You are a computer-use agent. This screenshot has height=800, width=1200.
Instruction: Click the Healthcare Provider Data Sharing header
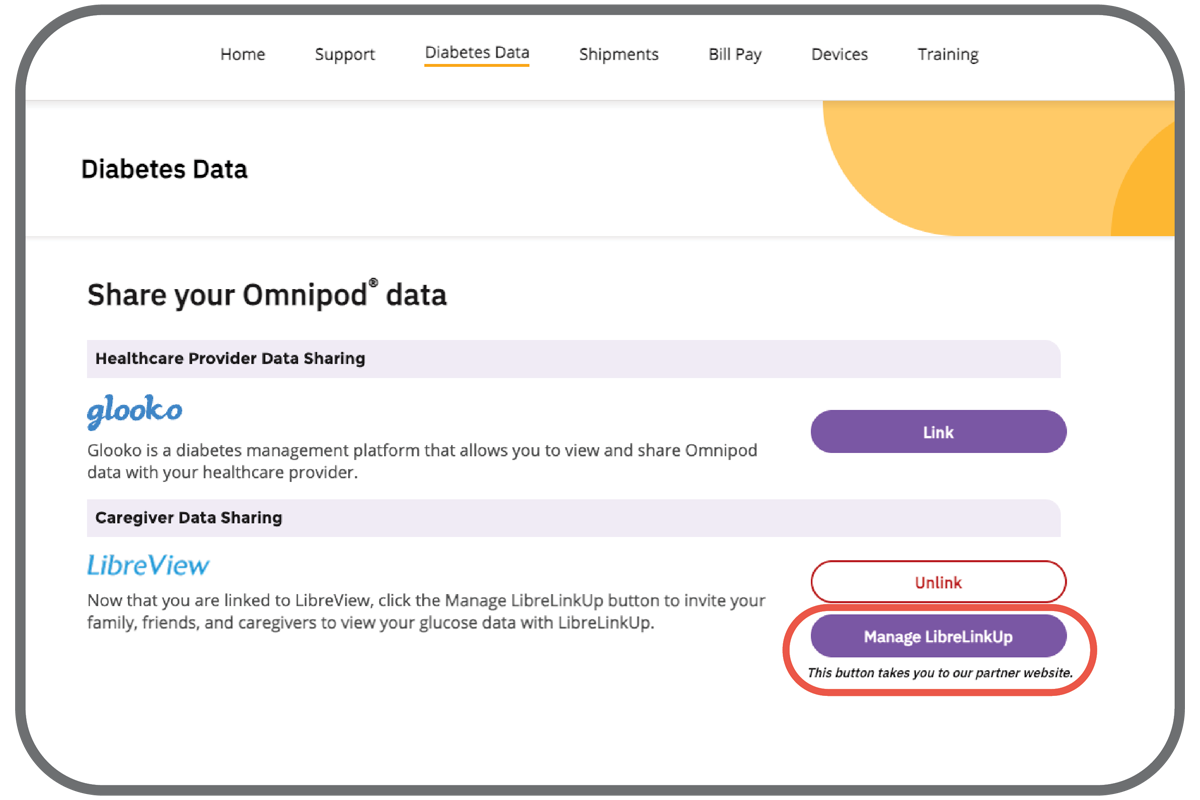230,358
